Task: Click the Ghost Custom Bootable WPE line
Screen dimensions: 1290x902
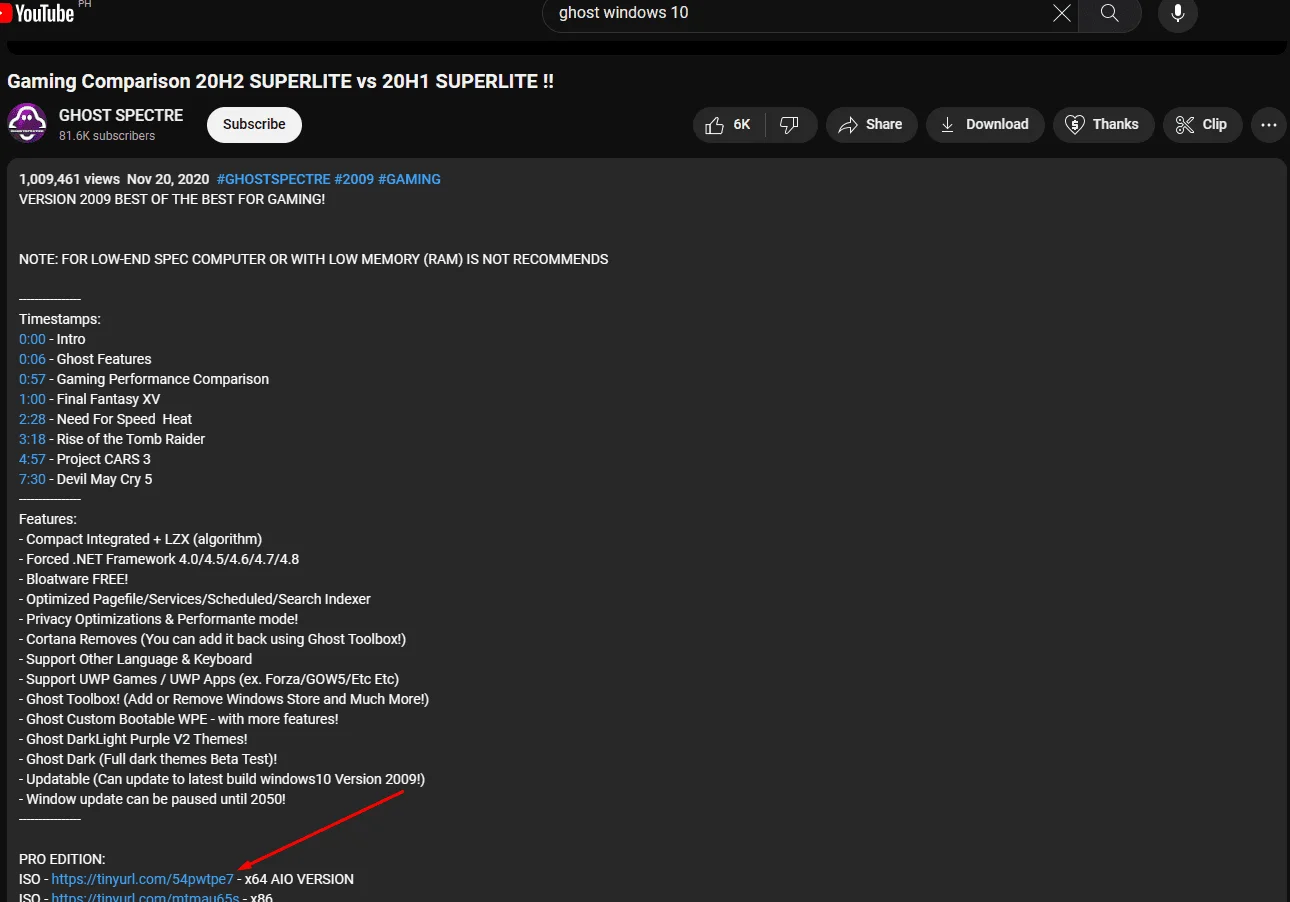Action: (179, 719)
